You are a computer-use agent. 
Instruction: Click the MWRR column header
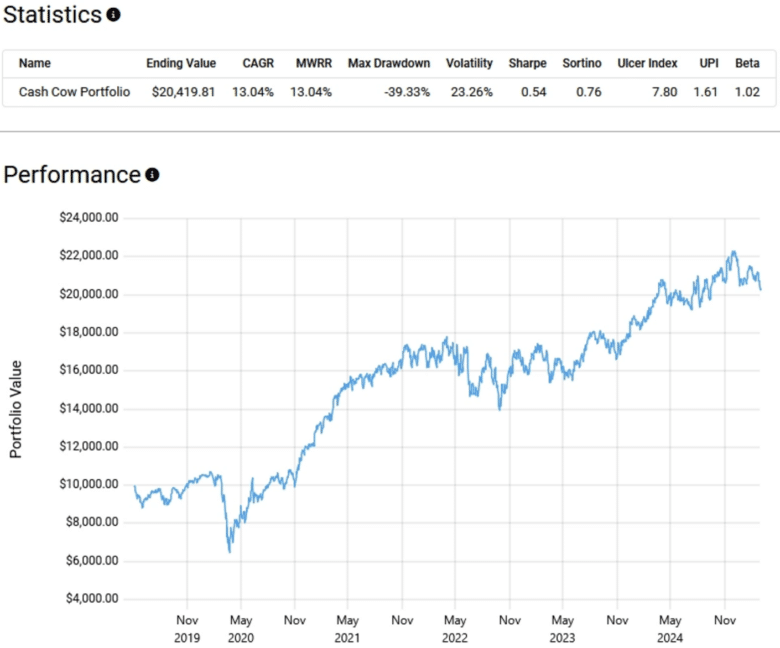tap(312, 63)
